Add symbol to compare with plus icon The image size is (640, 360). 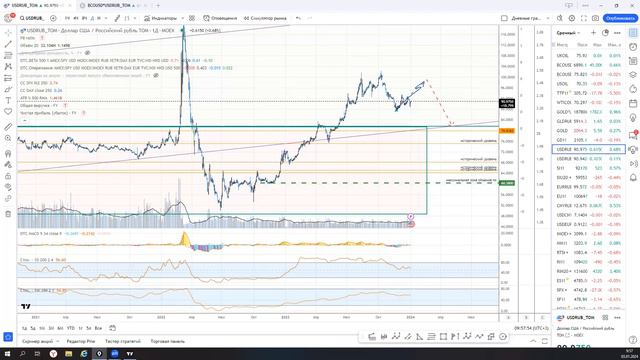(x=53, y=18)
